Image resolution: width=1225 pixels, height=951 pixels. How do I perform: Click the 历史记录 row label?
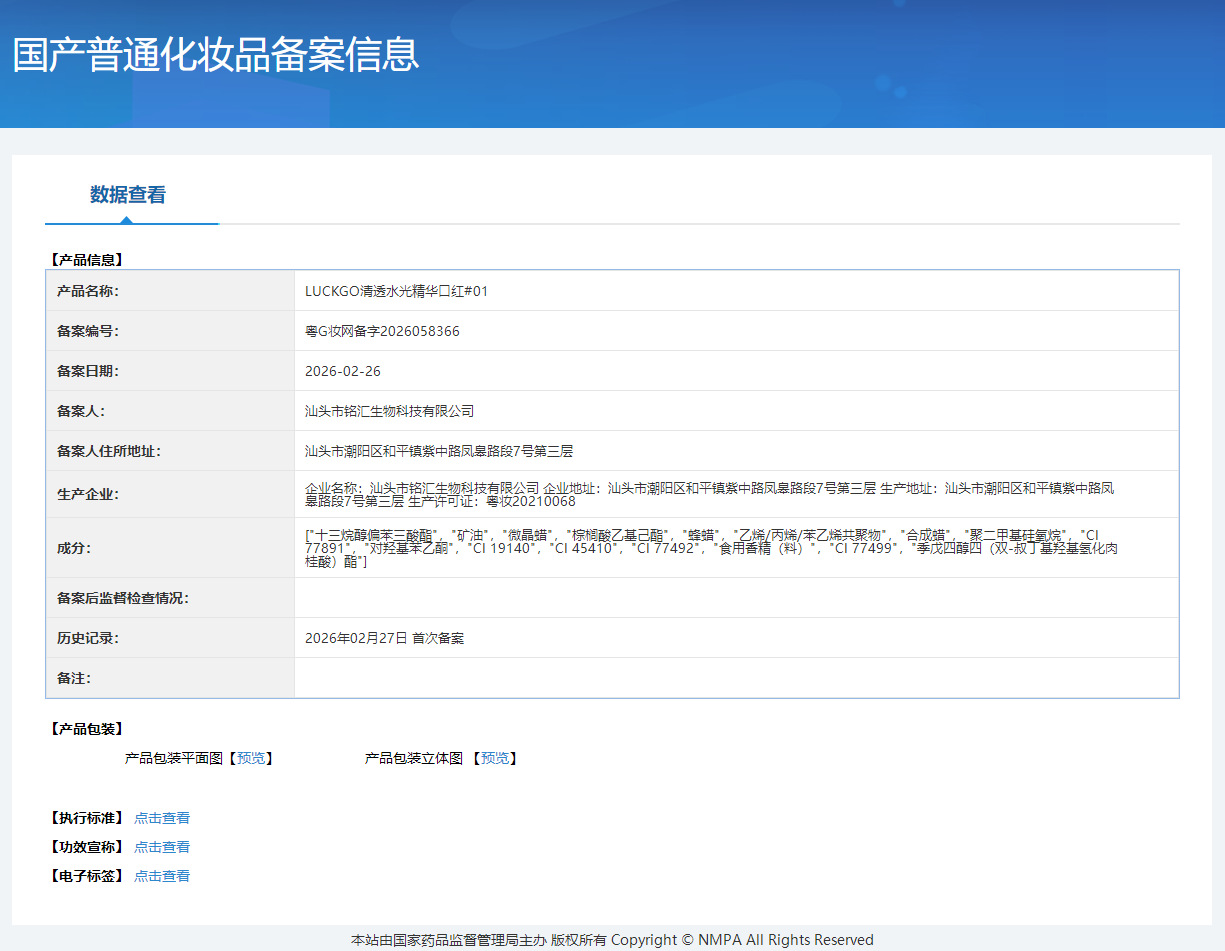click(x=88, y=638)
